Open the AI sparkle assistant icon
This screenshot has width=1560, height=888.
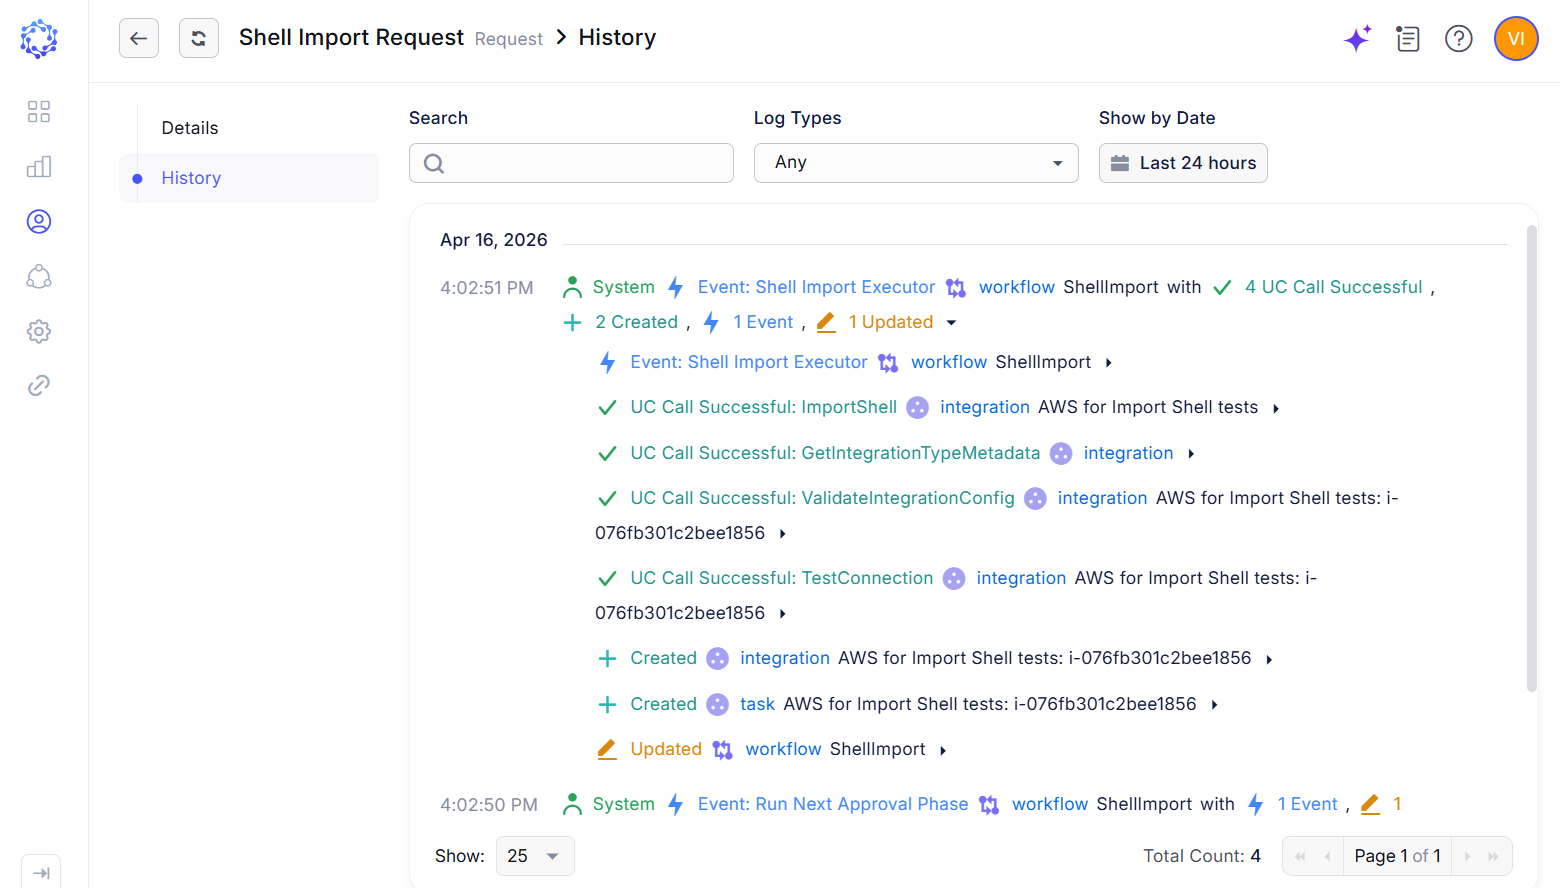pyautogui.click(x=1357, y=39)
